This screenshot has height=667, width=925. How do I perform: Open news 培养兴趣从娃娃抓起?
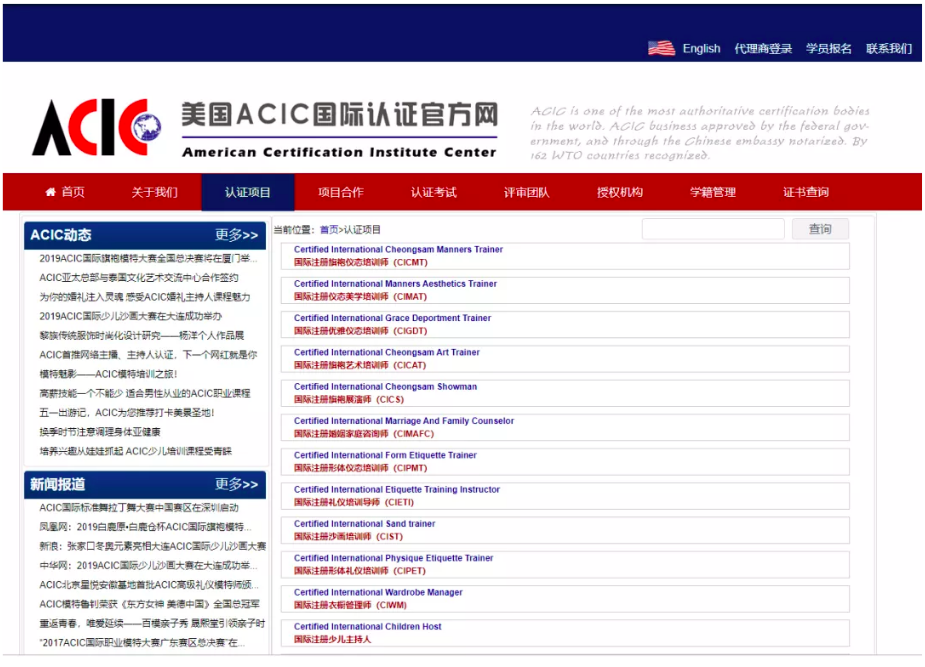coord(136,451)
